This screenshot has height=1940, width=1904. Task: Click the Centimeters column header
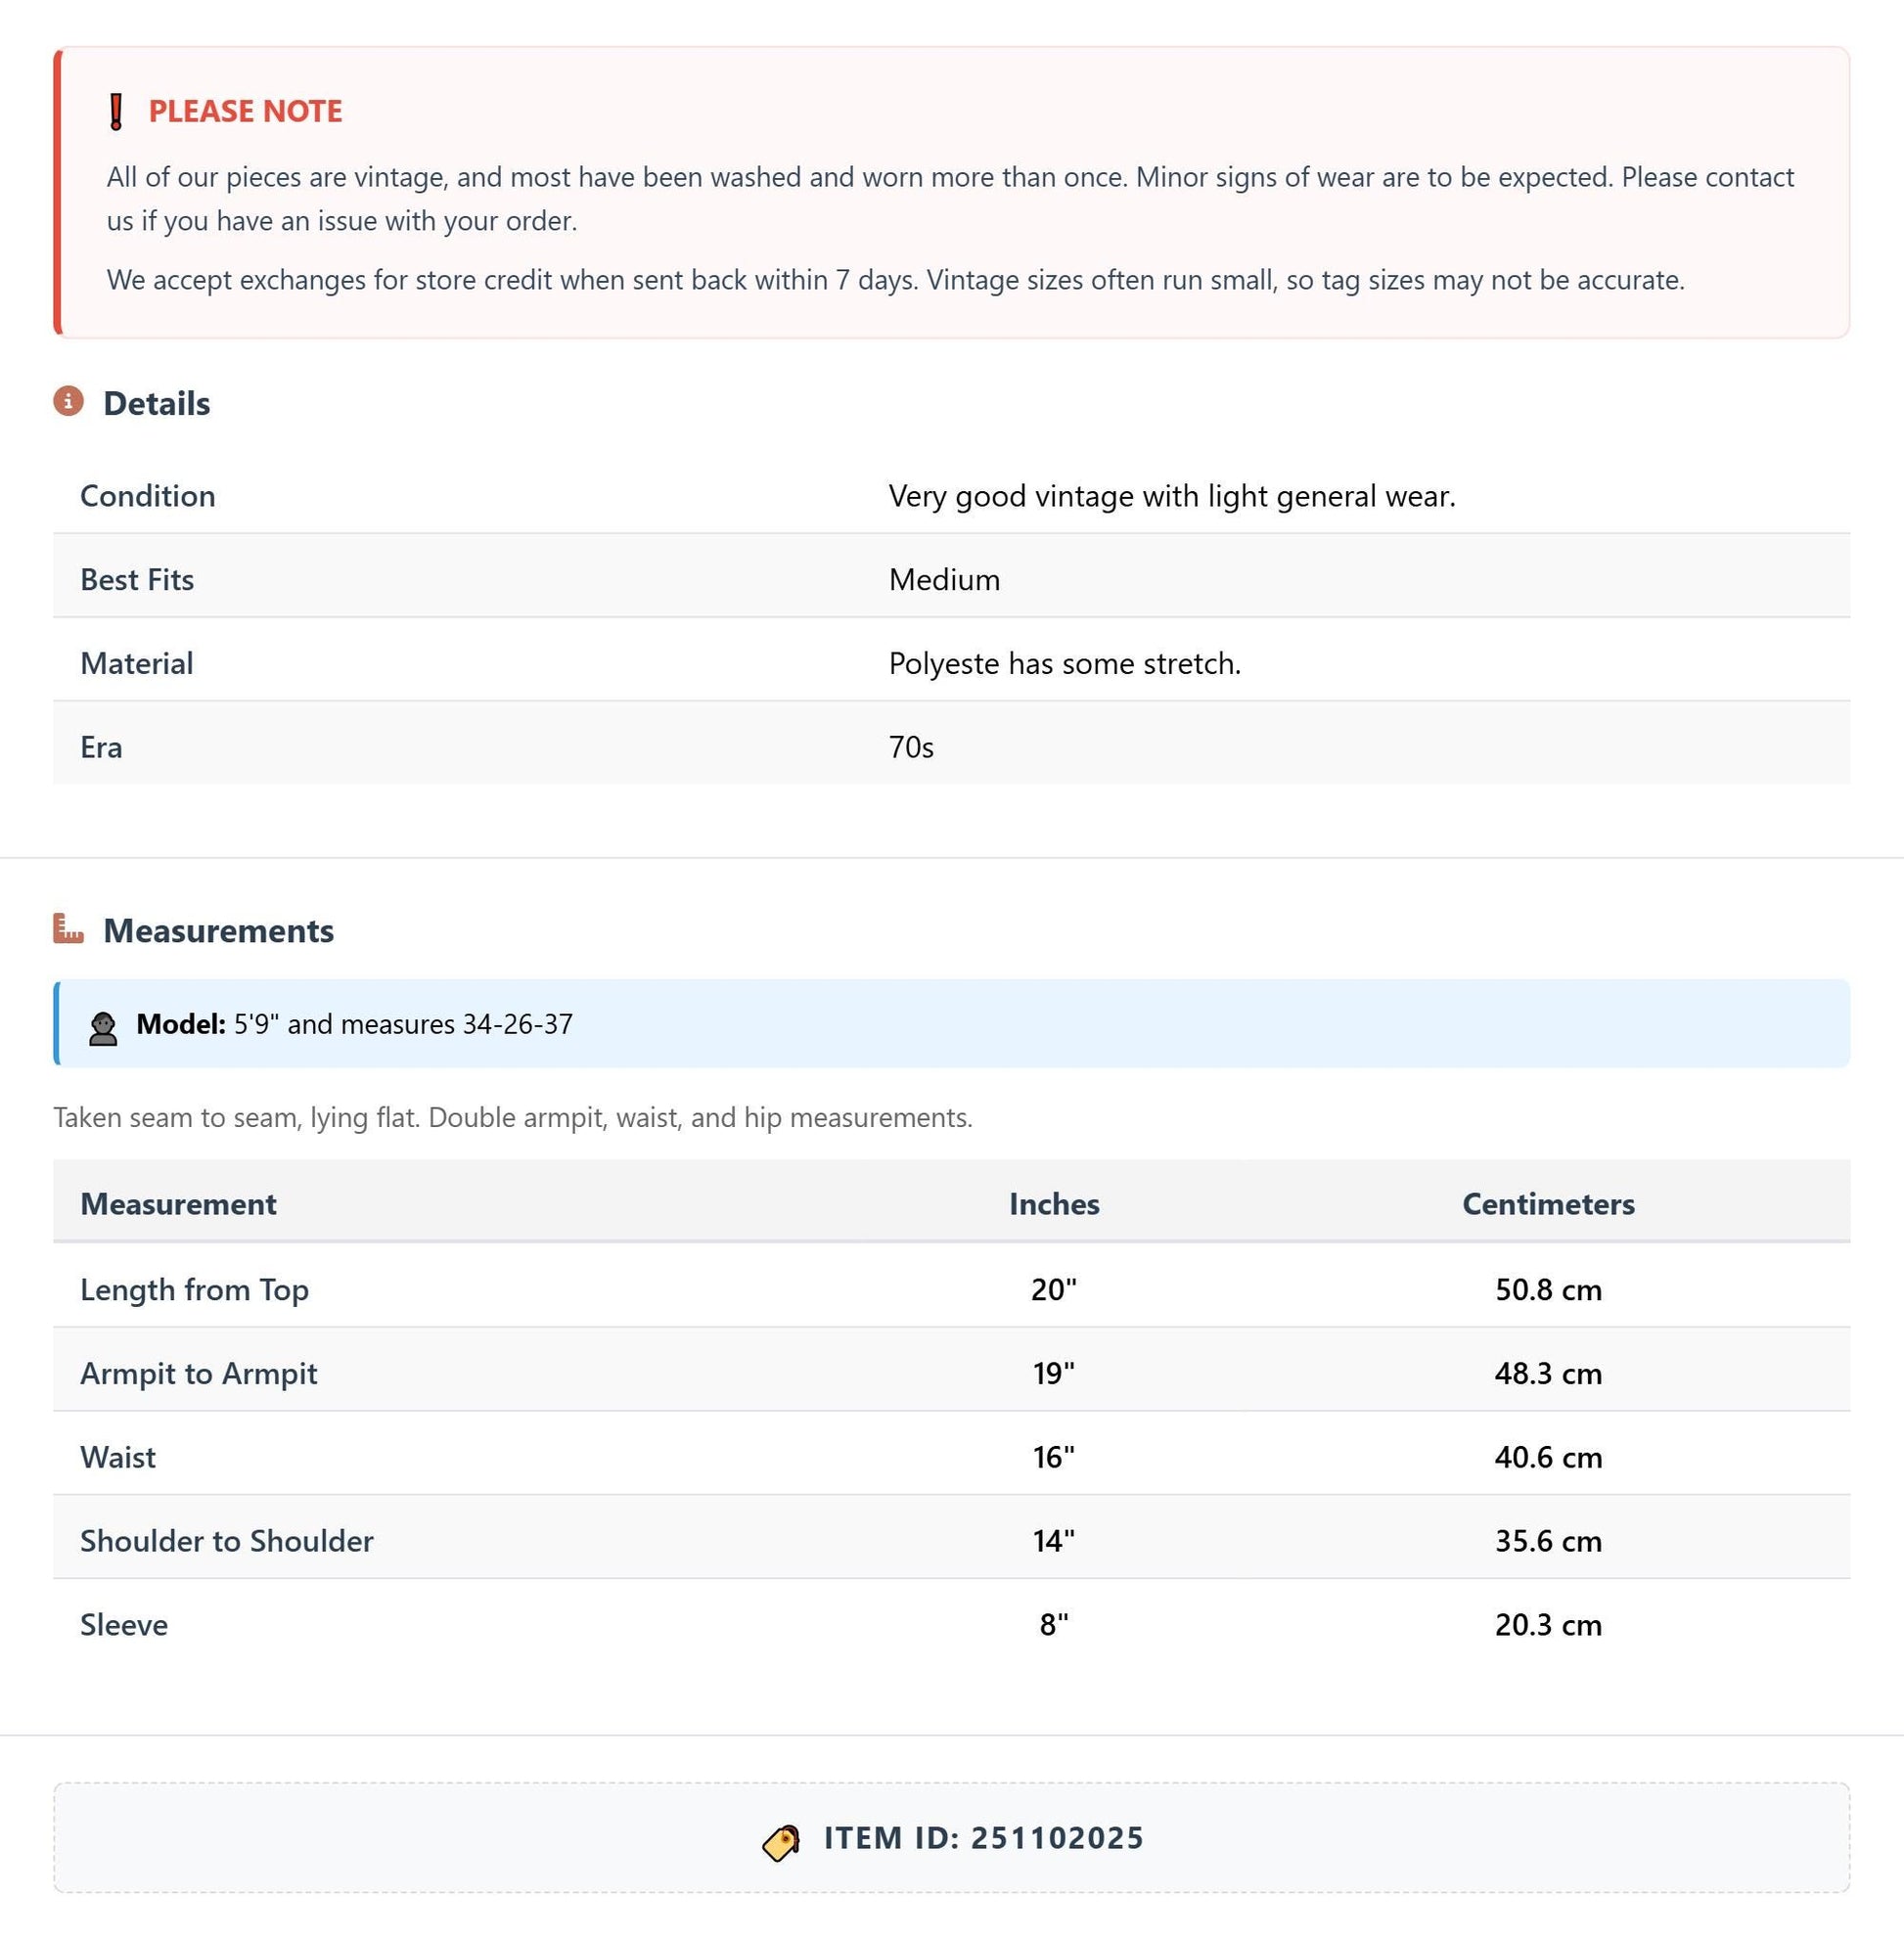pyautogui.click(x=1548, y=1204)
